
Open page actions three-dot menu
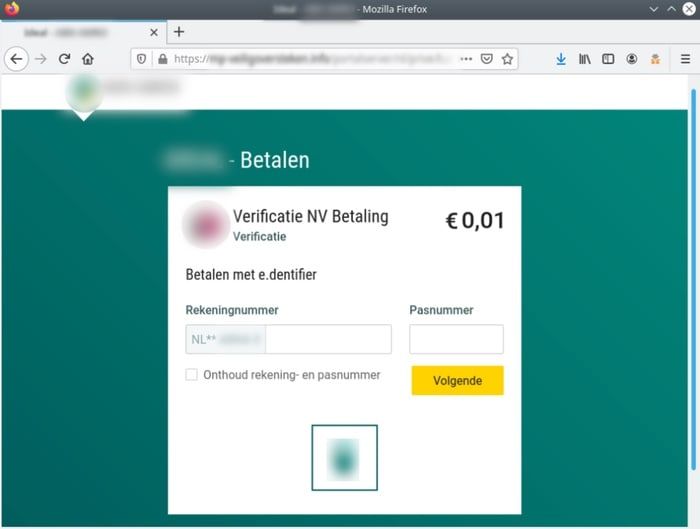click(x=466, y=59)
